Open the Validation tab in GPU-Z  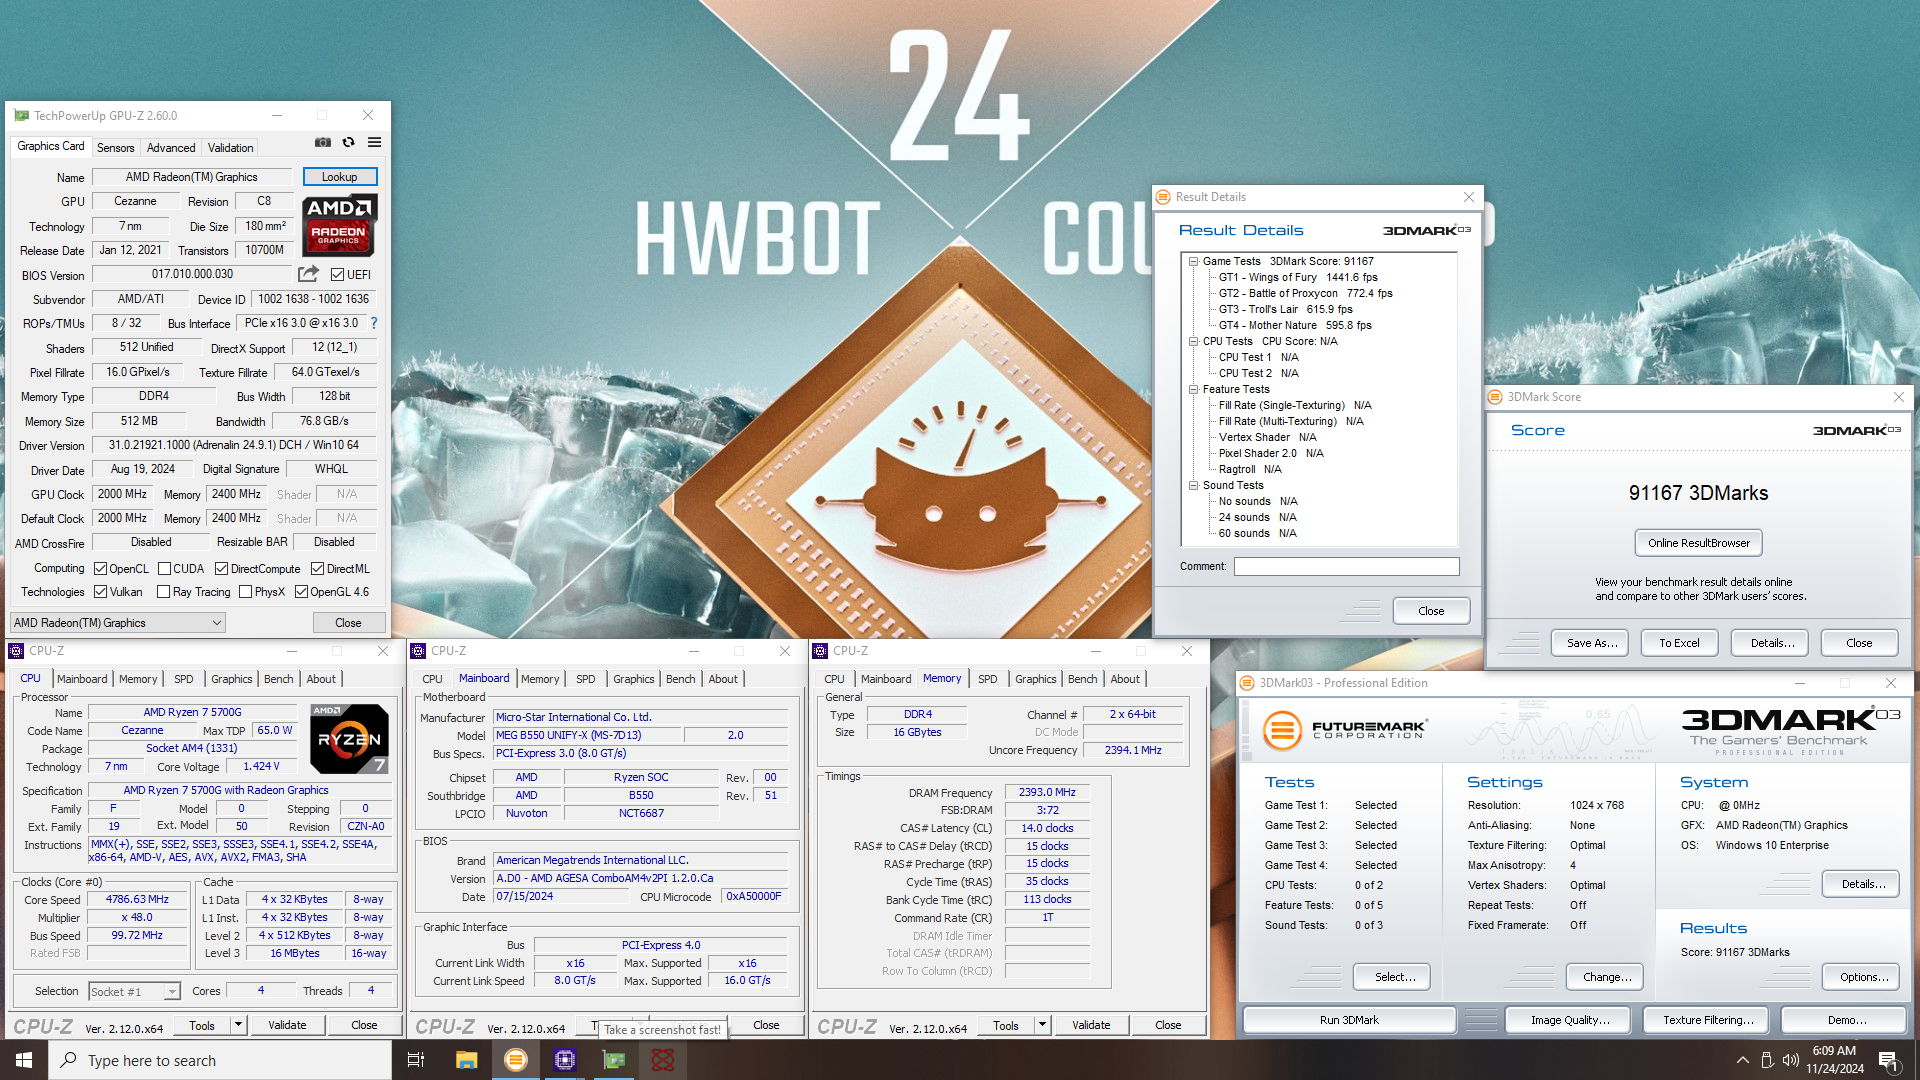pyautogui.click(x=230, y=148)
